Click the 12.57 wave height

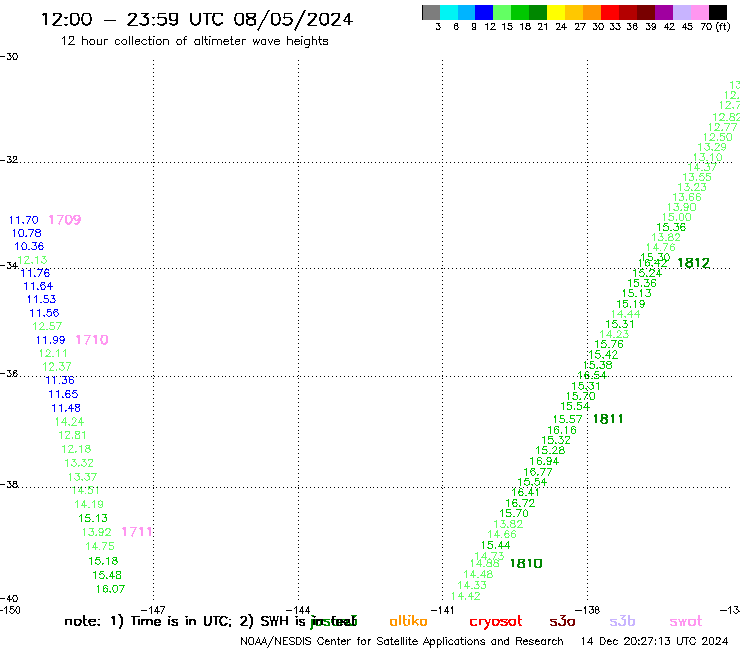click(47, 326)
